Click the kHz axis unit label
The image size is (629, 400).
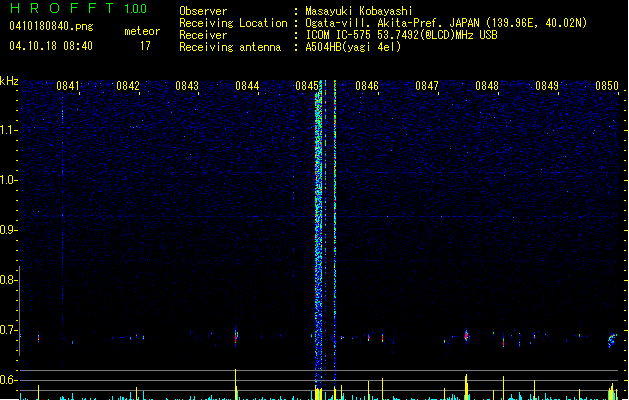(x=9, y=81)
